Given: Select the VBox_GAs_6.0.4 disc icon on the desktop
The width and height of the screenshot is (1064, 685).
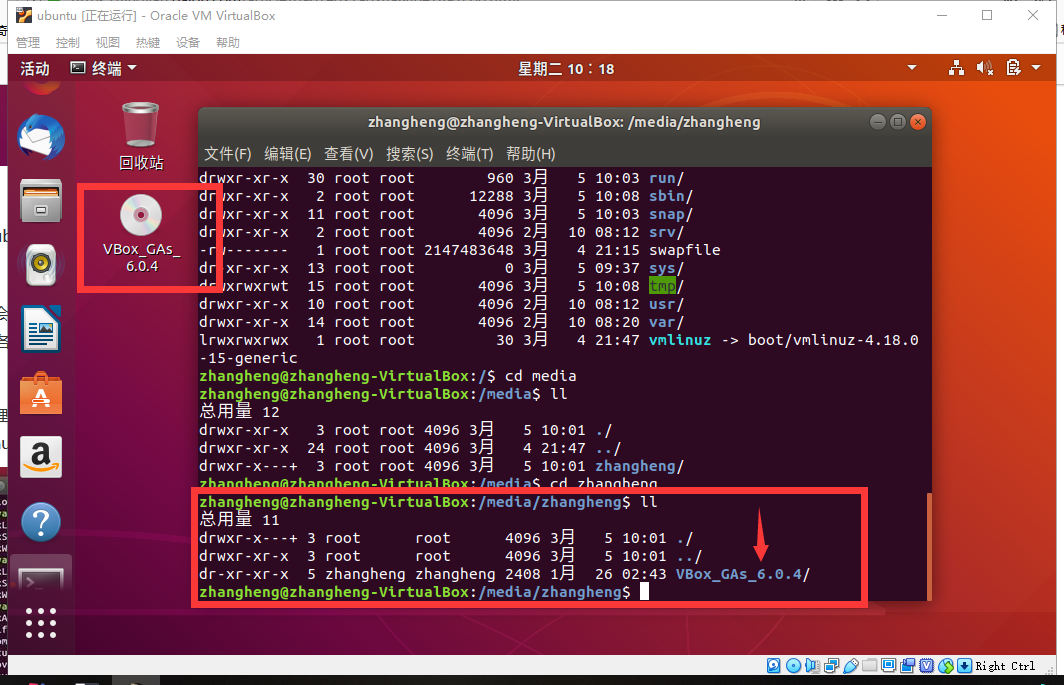Looking at the screenshot, I should [141, 234].
